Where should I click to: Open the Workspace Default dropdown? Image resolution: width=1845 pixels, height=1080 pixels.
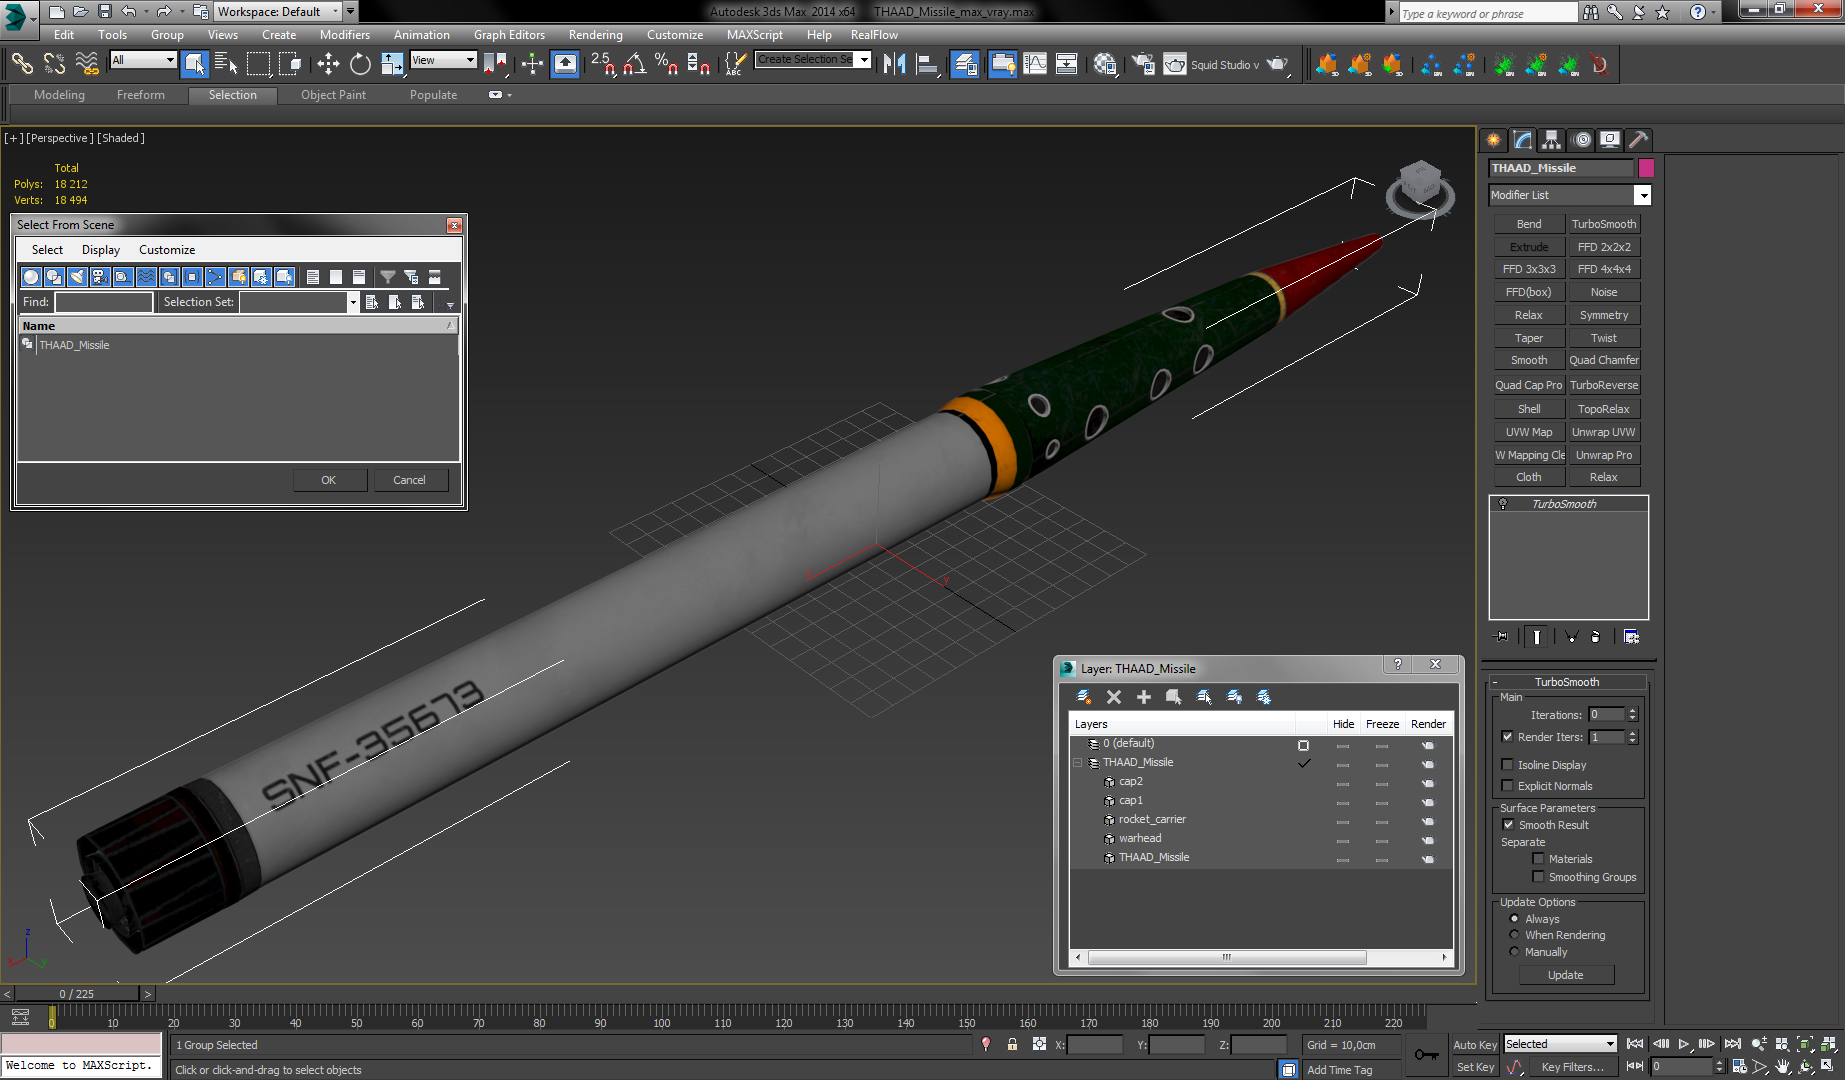tap(279, 12)
